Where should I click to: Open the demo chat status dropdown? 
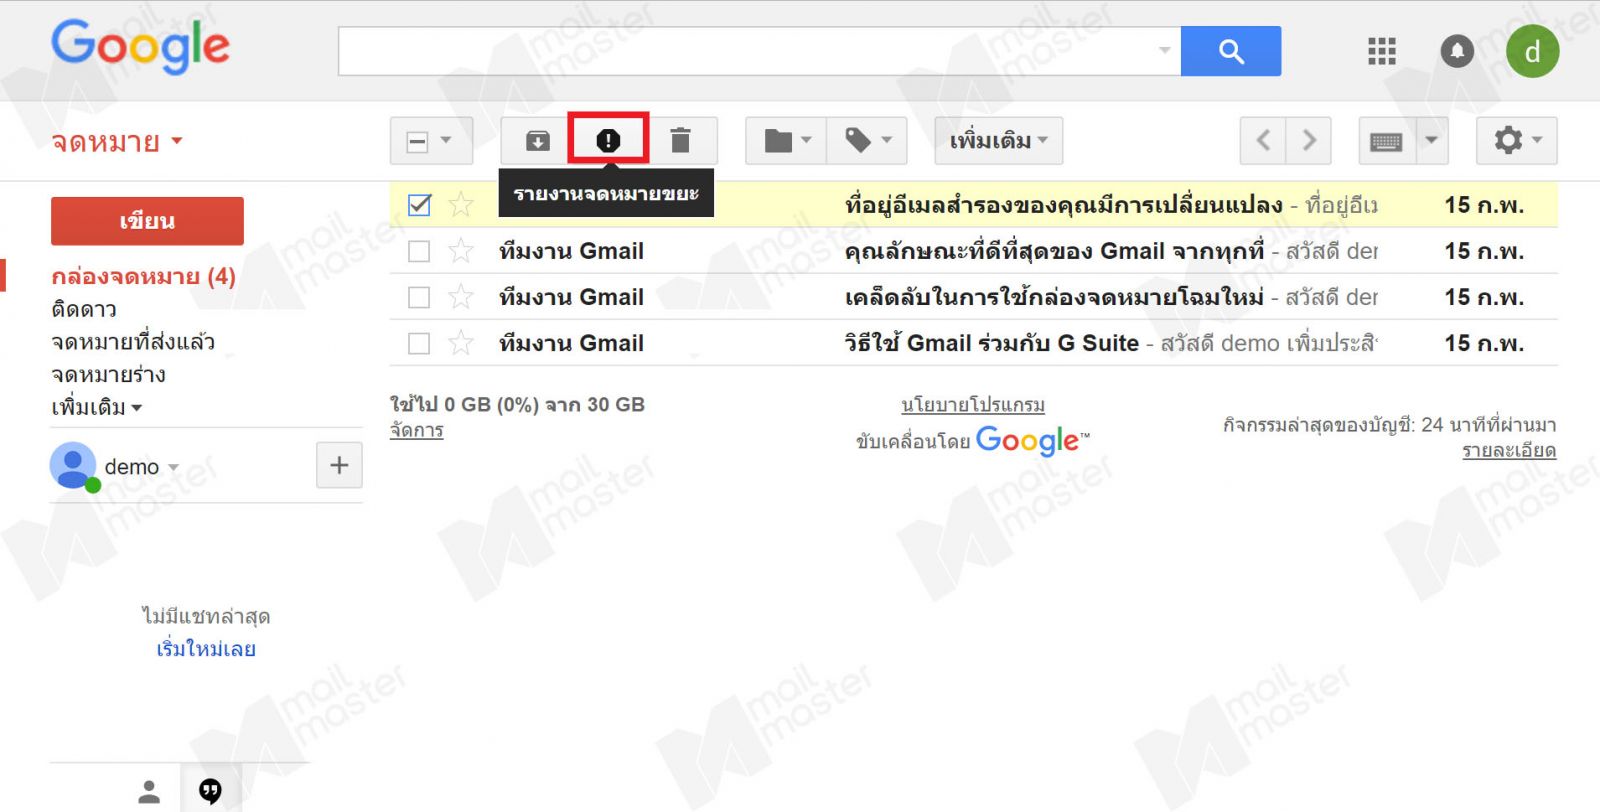pyautogui.click(x=173, y=467)
